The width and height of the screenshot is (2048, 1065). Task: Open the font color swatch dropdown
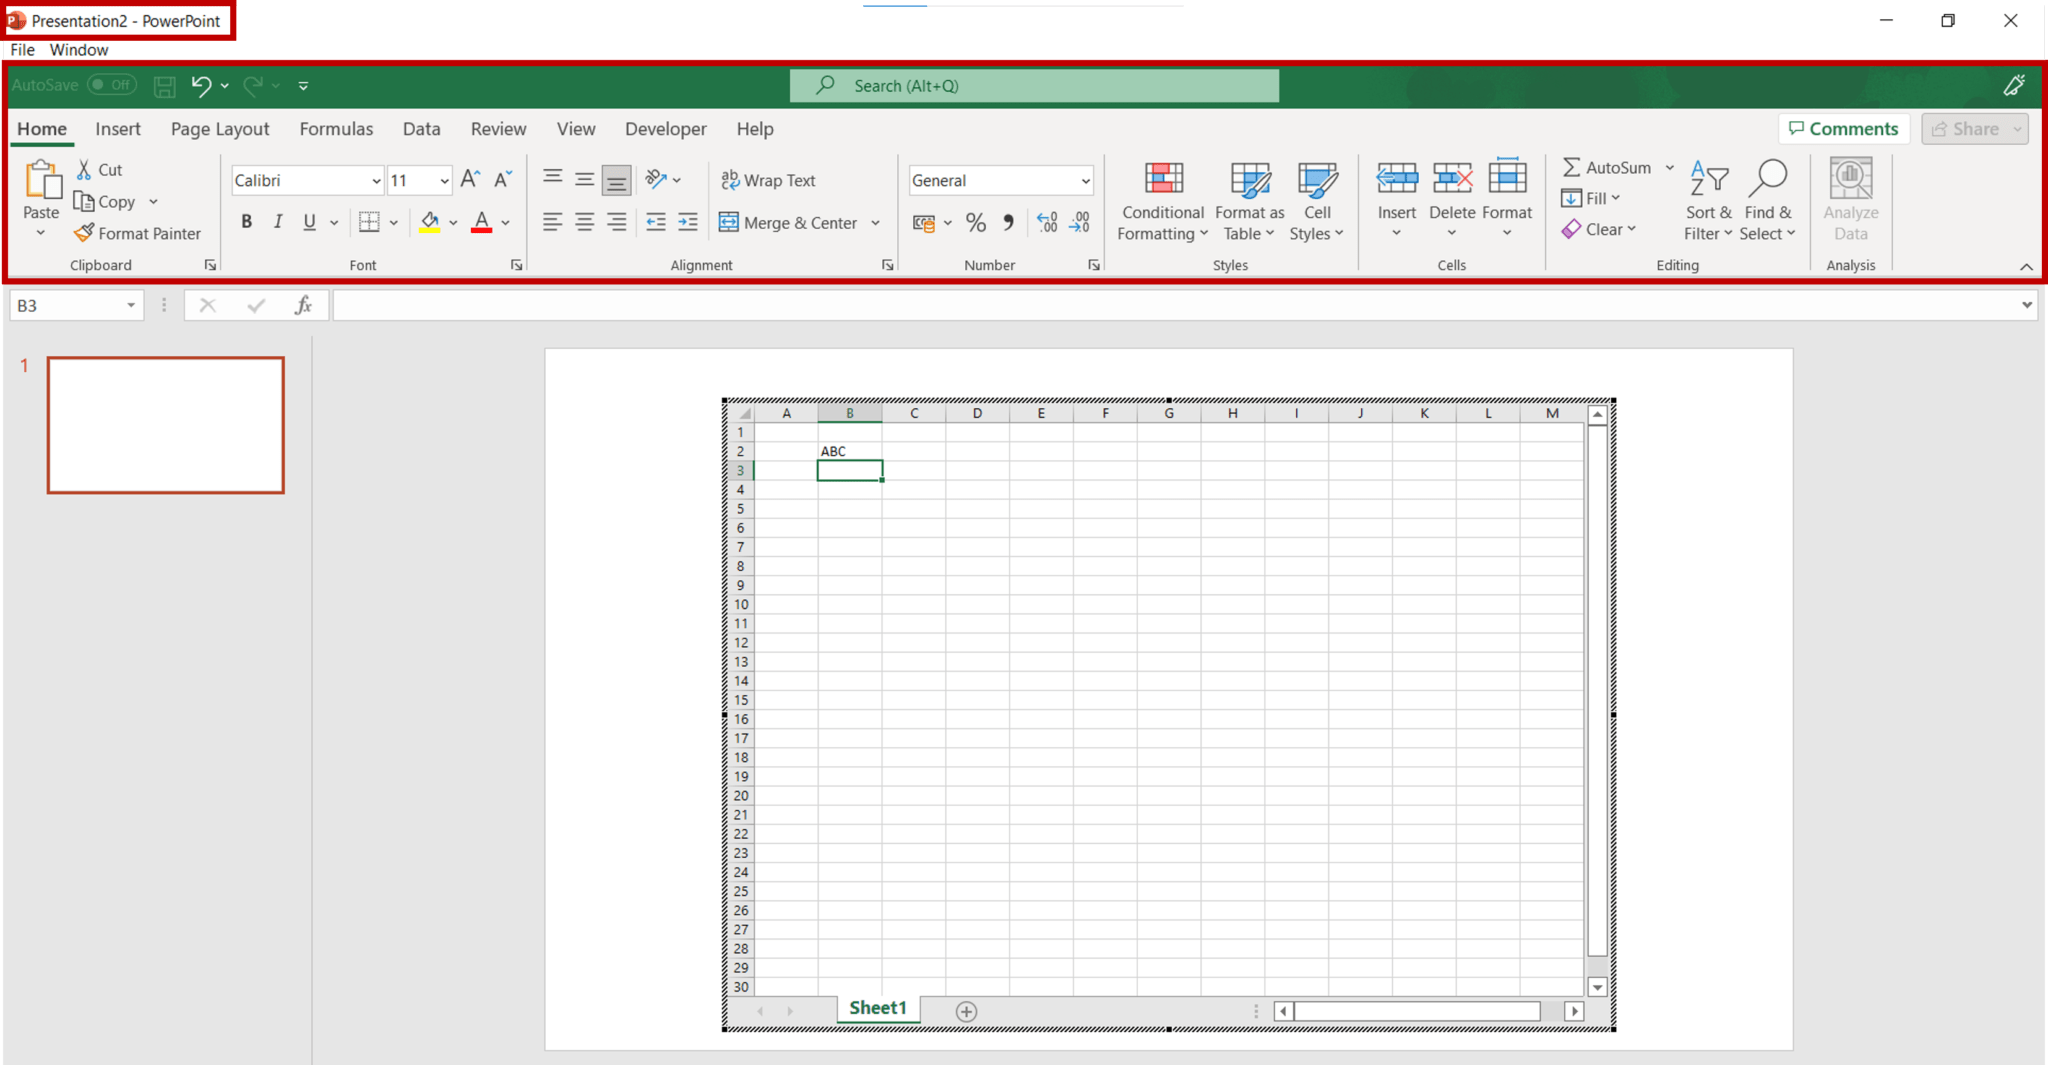(x=504, y=222)
